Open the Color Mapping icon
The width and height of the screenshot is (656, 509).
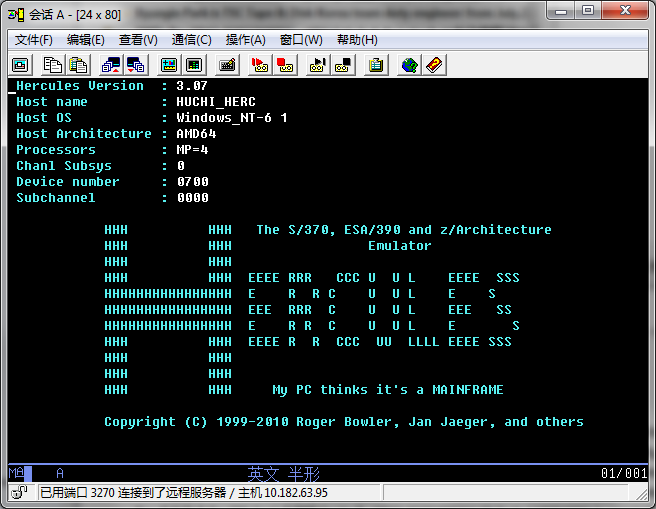pyautogui.click(x=194, y=65)
